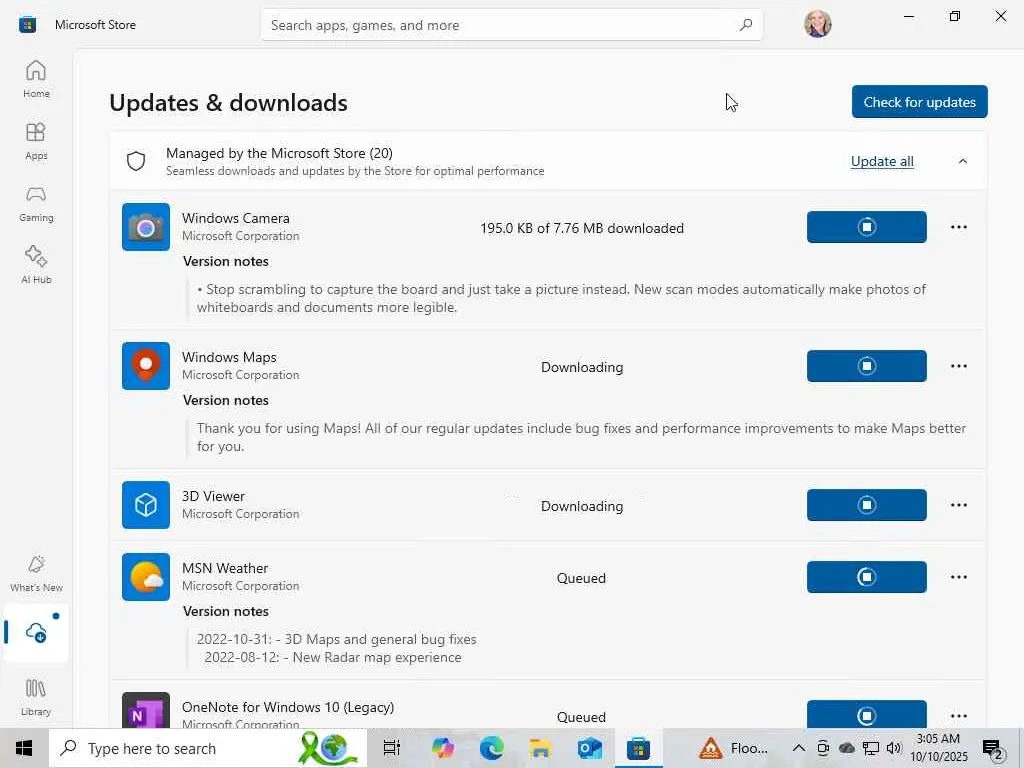Open the Windows Start menu
Screen dimensions: 1024x768
24,748
